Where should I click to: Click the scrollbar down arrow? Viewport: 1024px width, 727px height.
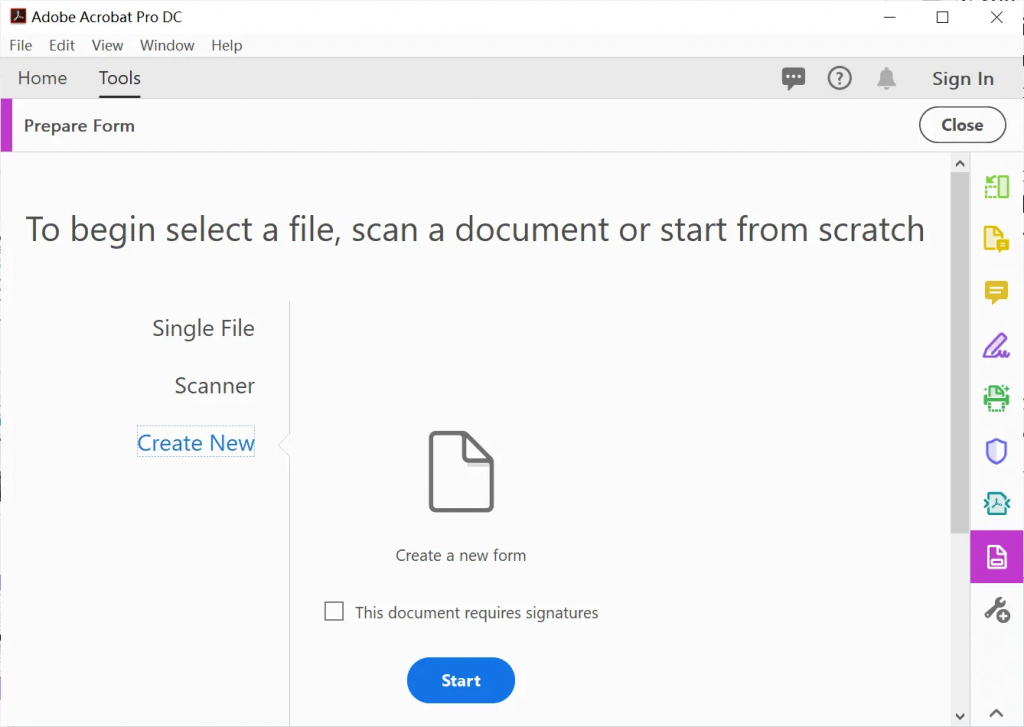(959, 713)
